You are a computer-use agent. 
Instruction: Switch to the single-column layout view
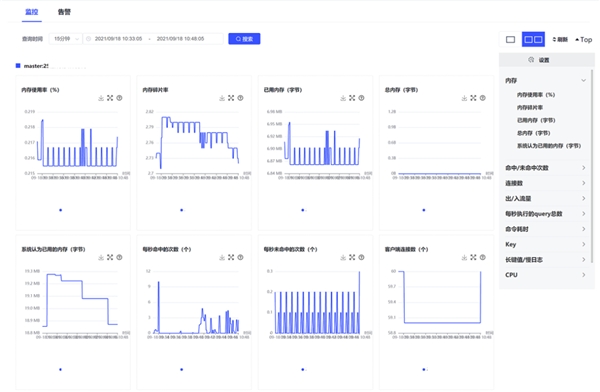pos(510,39)
